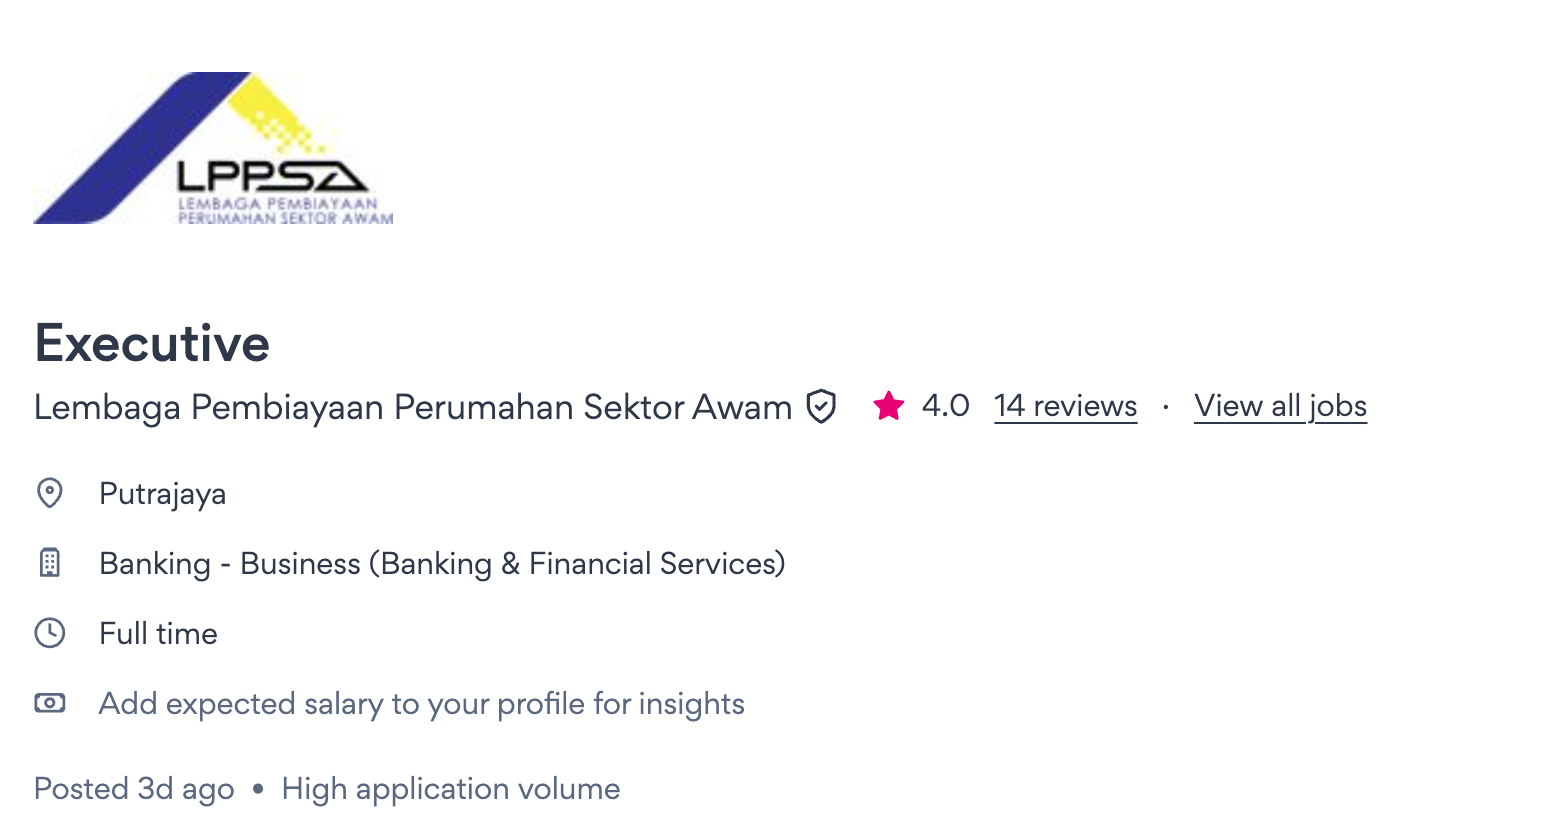Click the salary banknote icon
1560x832 pixels.
(x=50, y=703)
